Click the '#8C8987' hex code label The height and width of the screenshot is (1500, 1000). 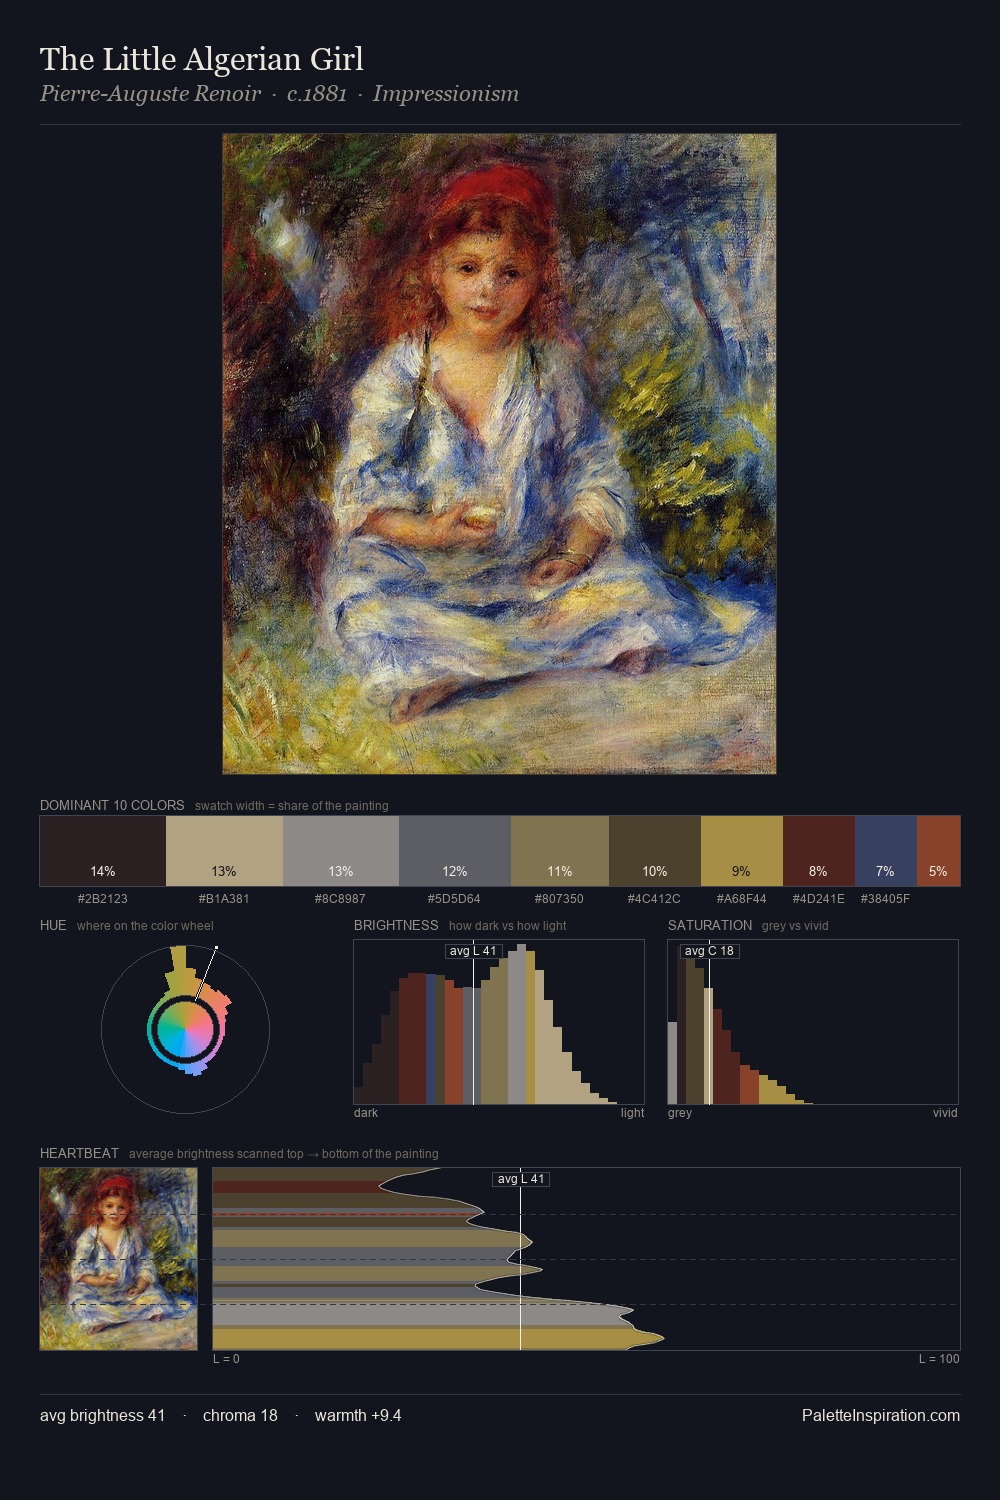tap(341, 898)
